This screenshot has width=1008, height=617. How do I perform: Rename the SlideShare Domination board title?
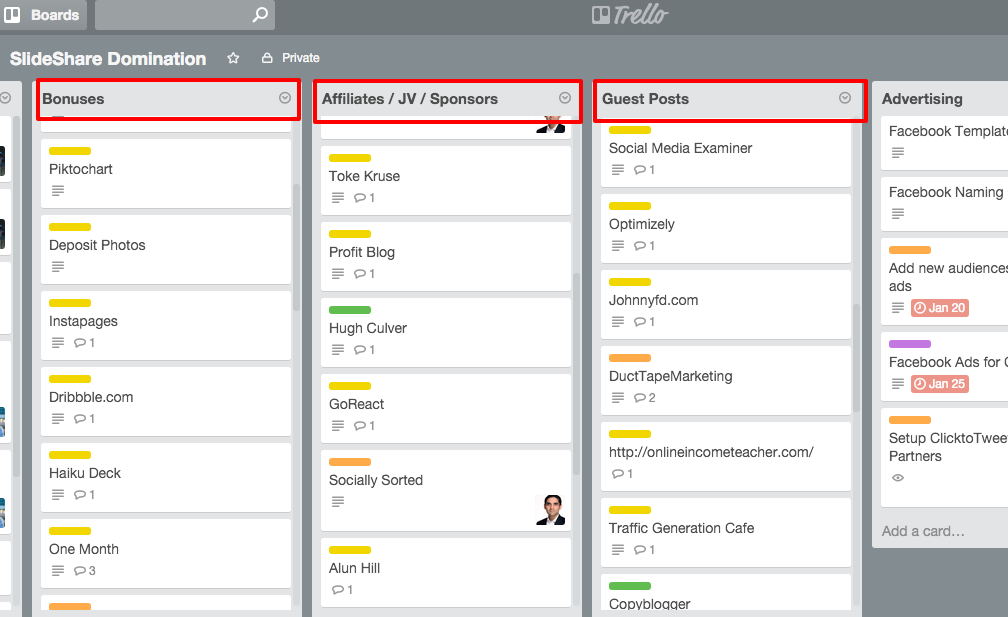[108, 58]
